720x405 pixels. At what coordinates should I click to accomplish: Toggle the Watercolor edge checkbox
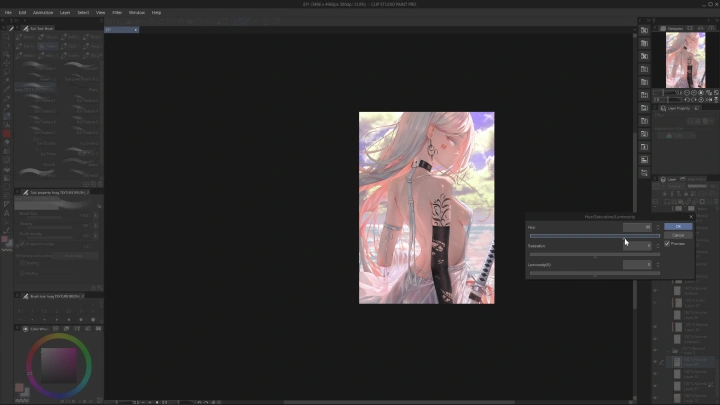(22, 244)
